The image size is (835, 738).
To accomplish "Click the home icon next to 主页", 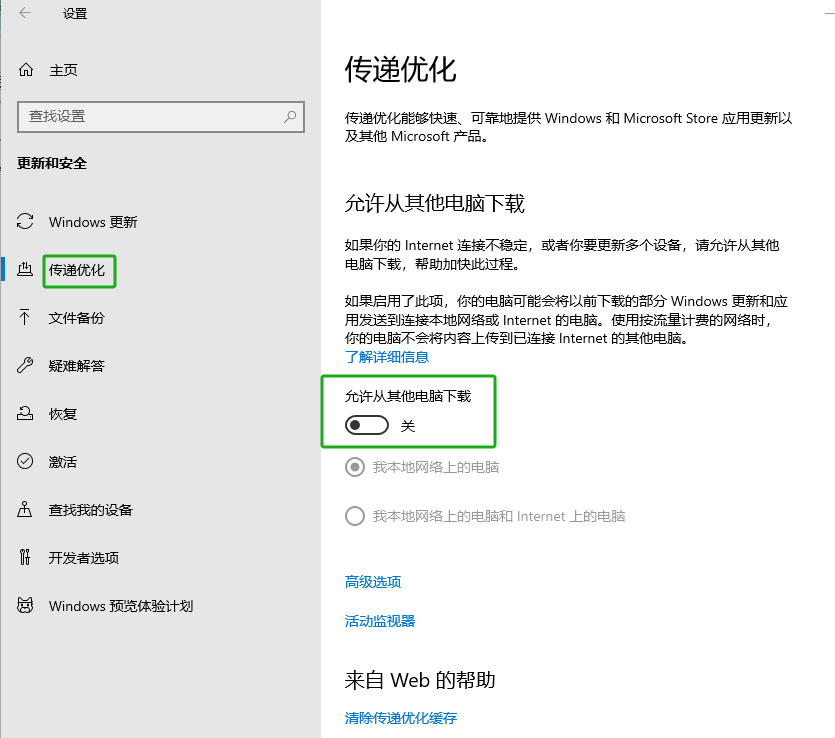I will pyautogui.click(x=26, y=70).
